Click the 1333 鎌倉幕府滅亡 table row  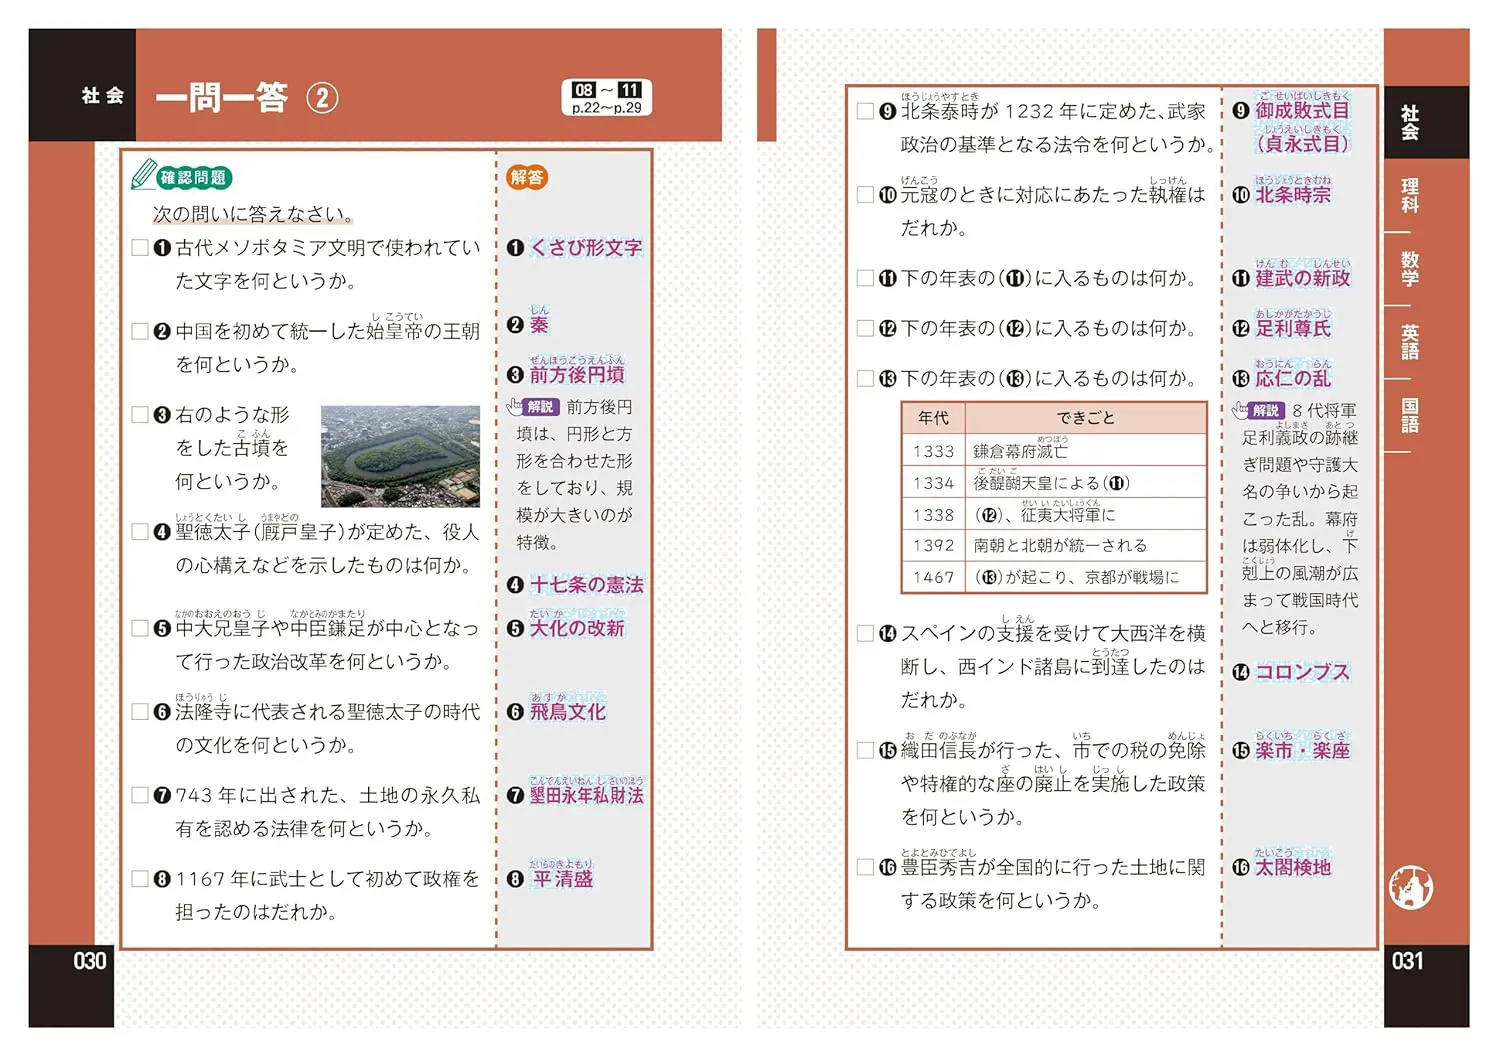coord(1054,450)
